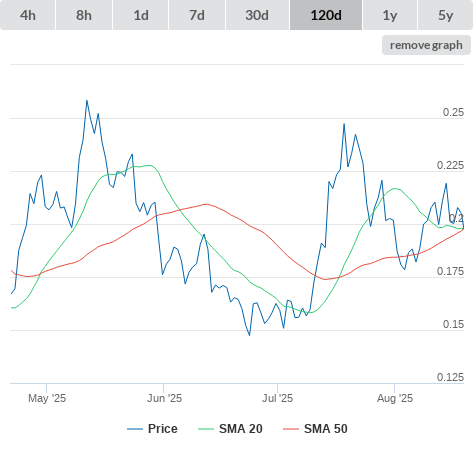Choose the 1d time range tab
This screenshot has height=455, width=474.
(x=141, y=15)
